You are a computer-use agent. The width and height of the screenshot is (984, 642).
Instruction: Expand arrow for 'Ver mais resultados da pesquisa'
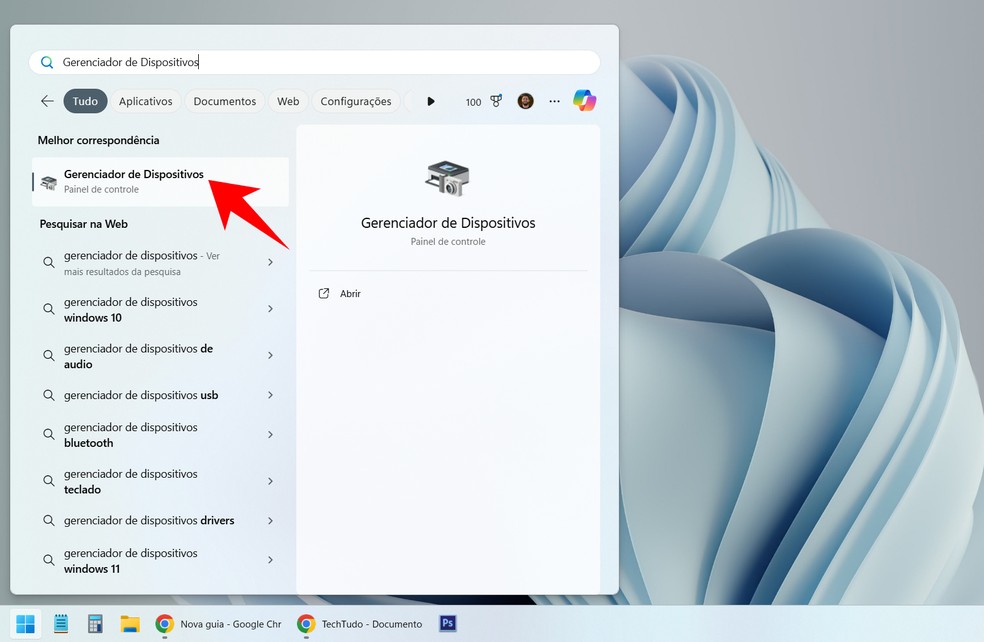click(x=270, y=262)
